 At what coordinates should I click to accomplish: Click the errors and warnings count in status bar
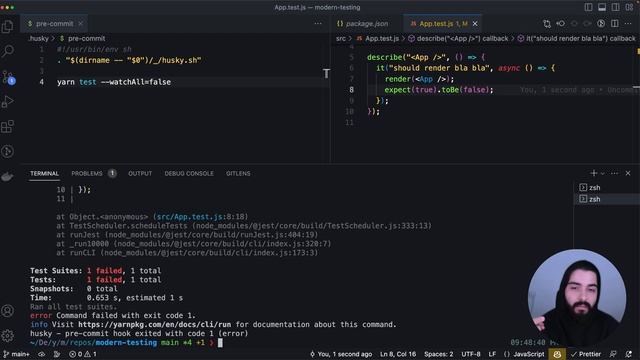[x=83, y=354]
